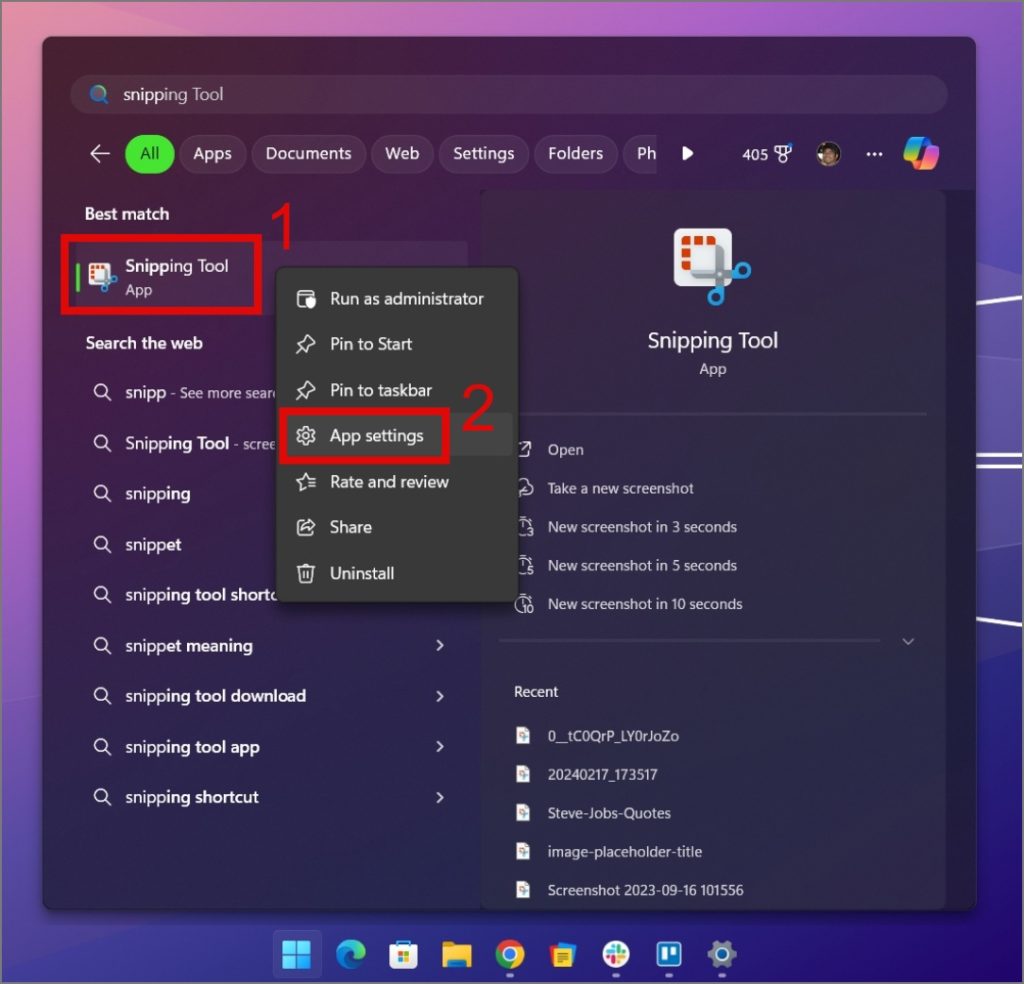
Task: Expand snipping tool app suggestion arrow
Action: tap(440, 746)
